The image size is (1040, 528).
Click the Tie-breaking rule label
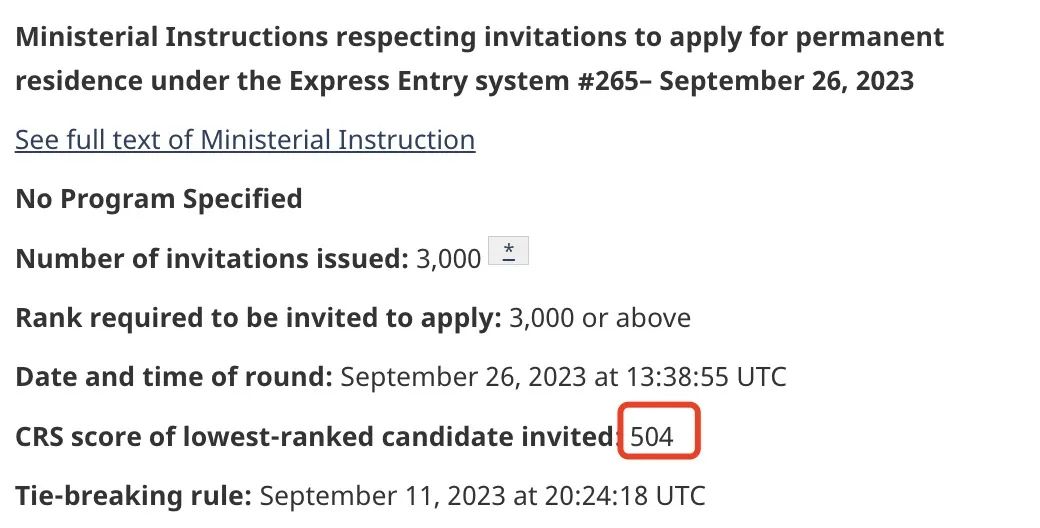tap(133, 495)
